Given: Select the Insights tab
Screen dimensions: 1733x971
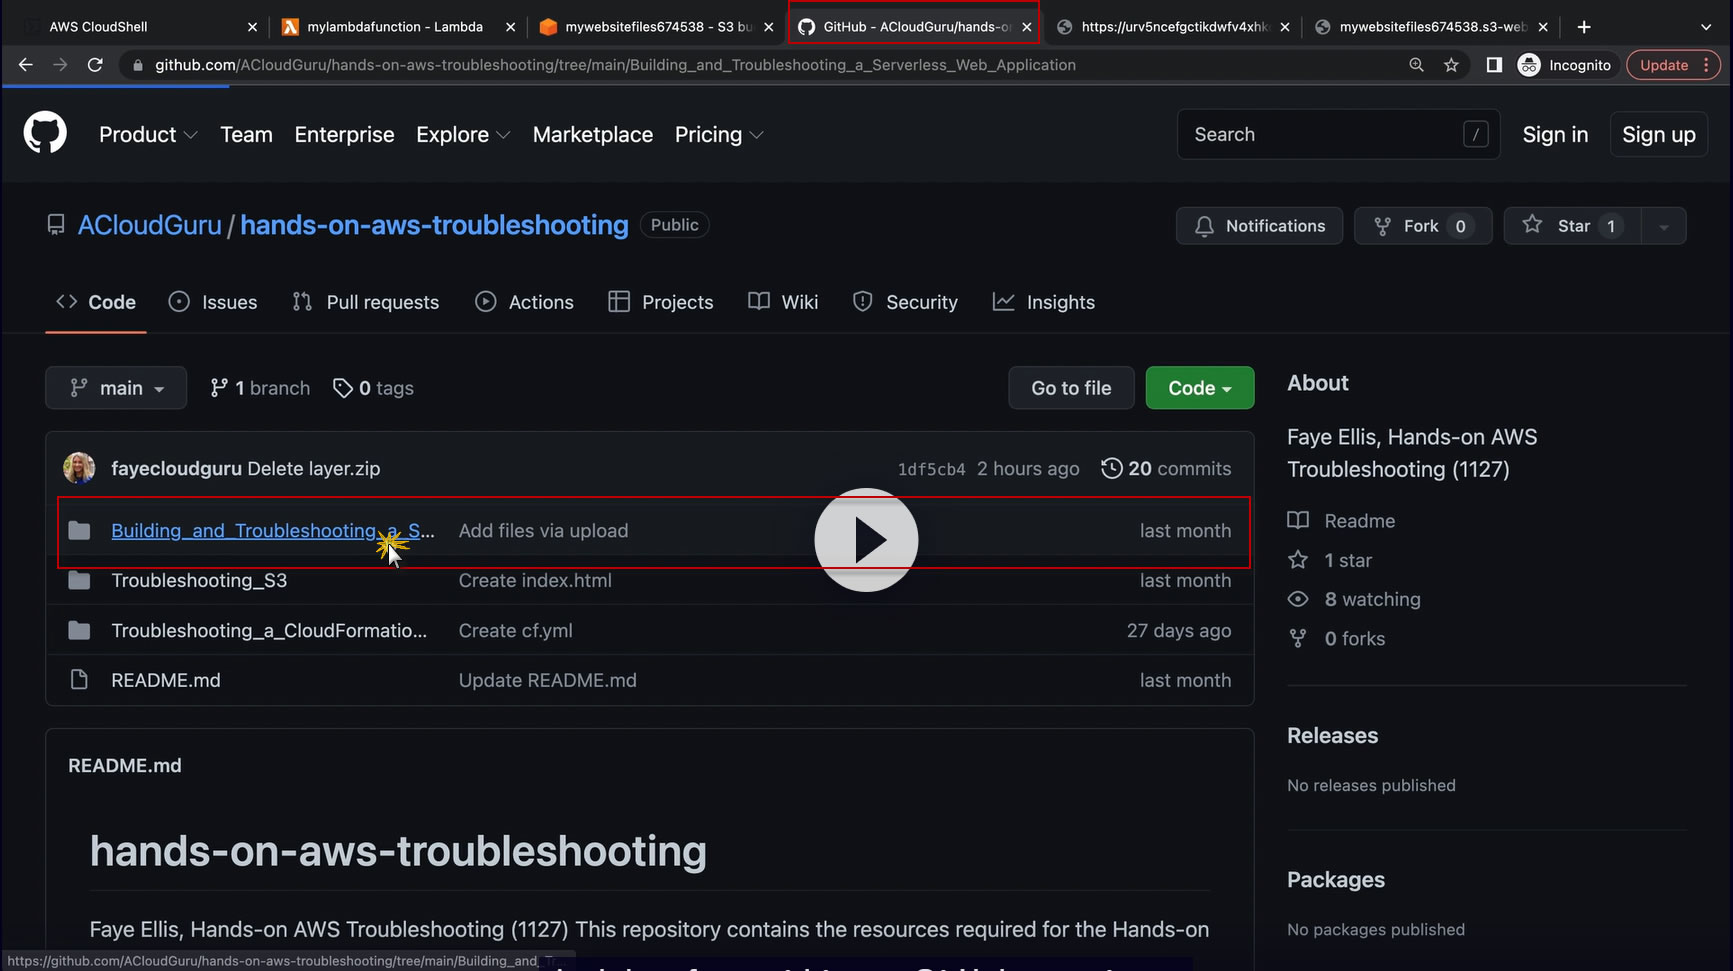Looking at the screenshot, I should pyautogui.click(x=1044, y=302).
